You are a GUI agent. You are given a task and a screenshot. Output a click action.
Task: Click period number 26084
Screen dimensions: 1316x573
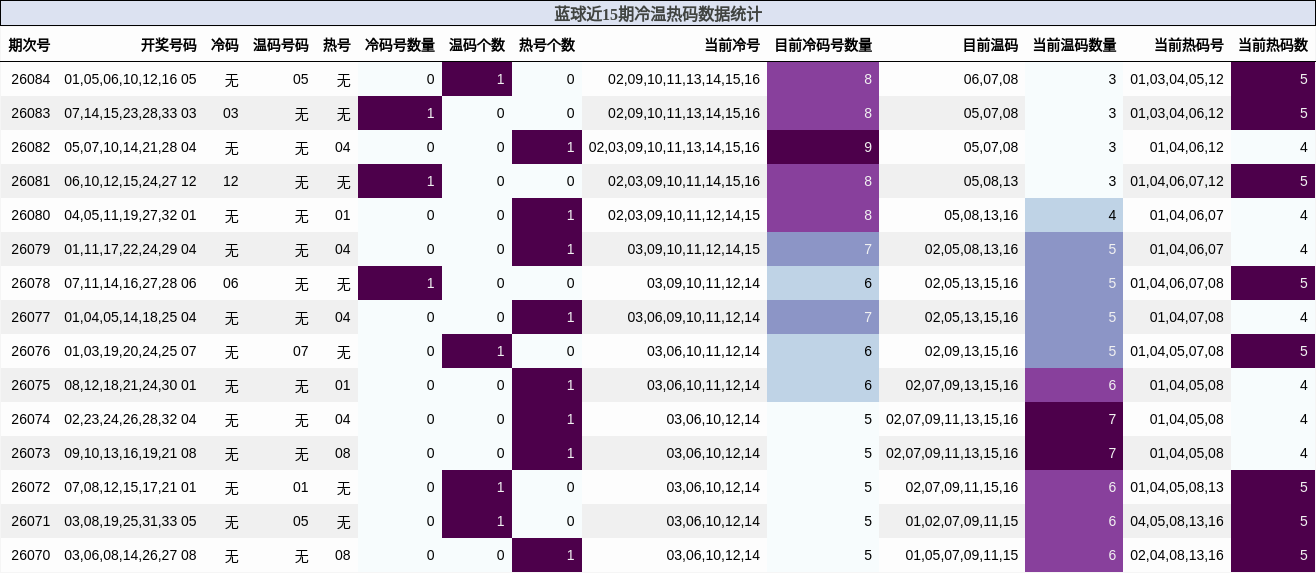(x=30, y=79)
